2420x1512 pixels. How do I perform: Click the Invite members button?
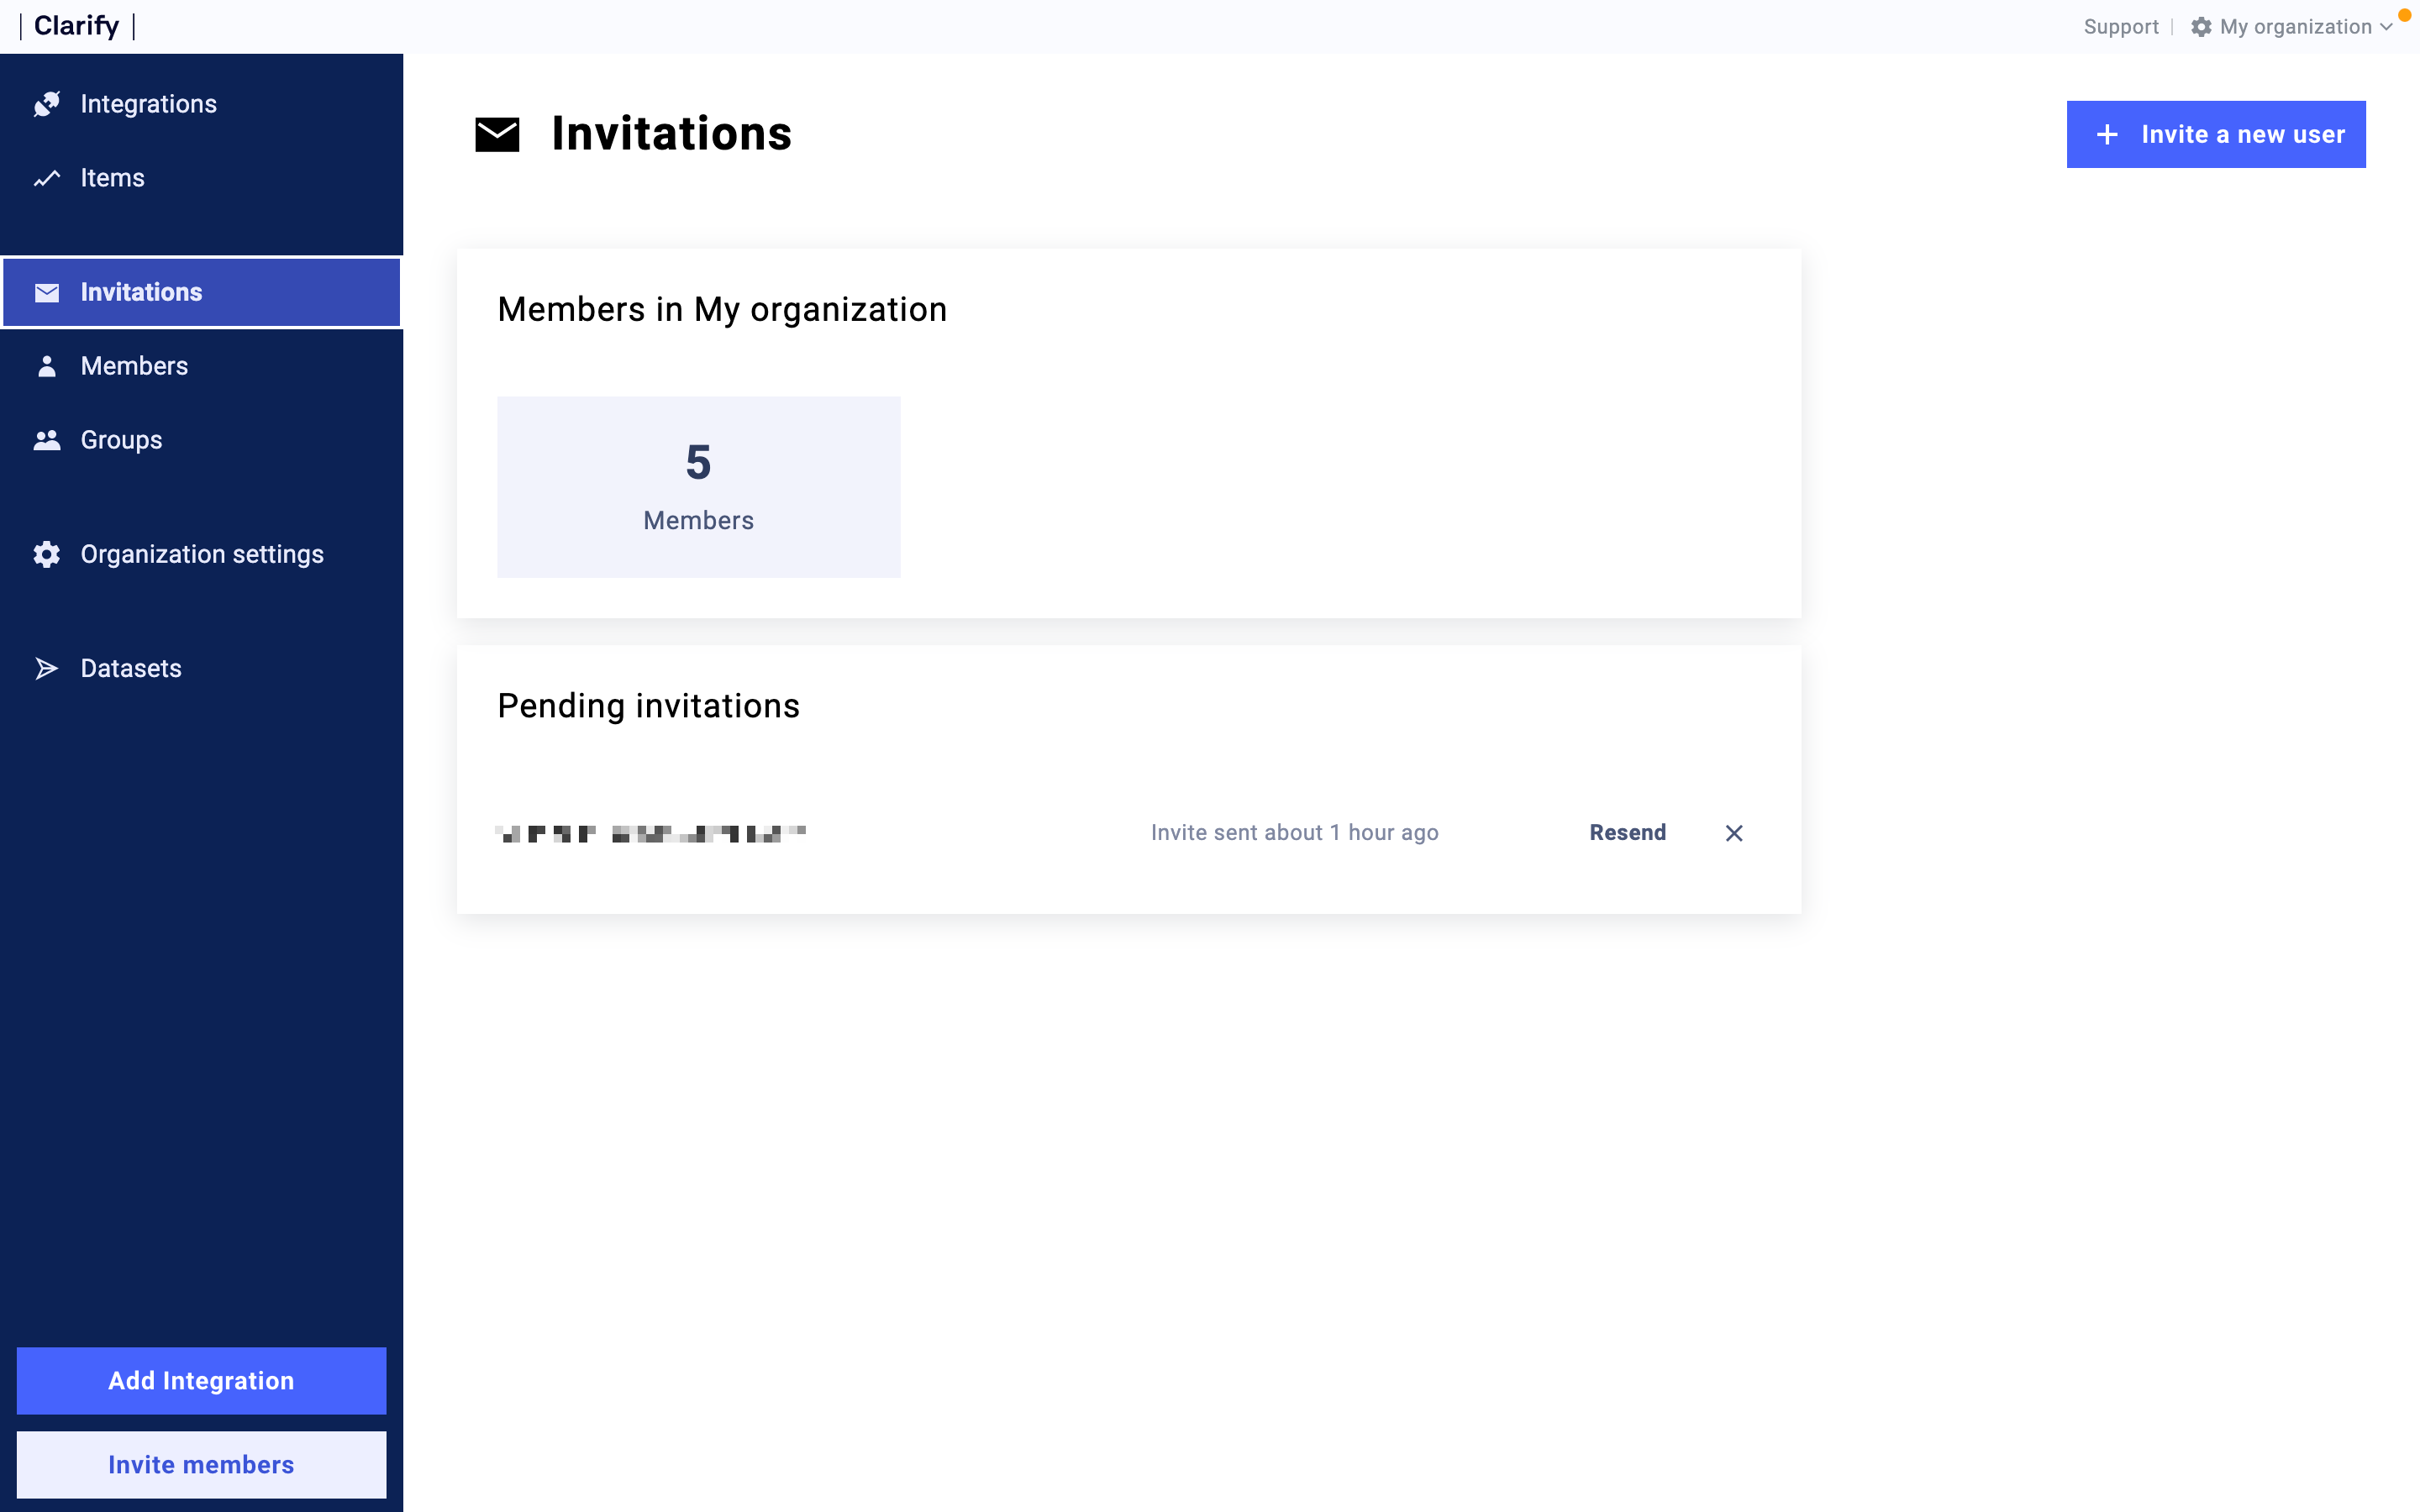click(x=201, y=1464)
